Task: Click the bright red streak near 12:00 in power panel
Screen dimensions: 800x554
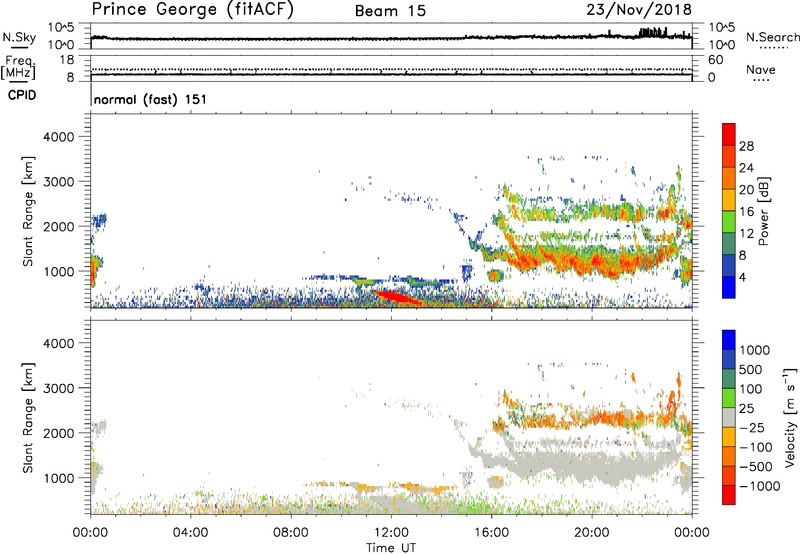Action: pos(398,297)
